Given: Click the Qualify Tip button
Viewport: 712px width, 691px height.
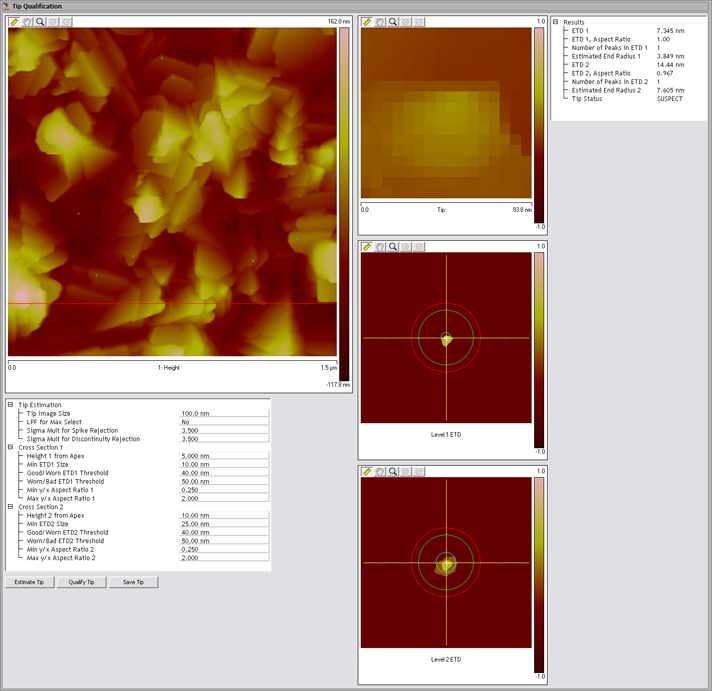Looking at the screenshot, I should (x=82, y=582).
